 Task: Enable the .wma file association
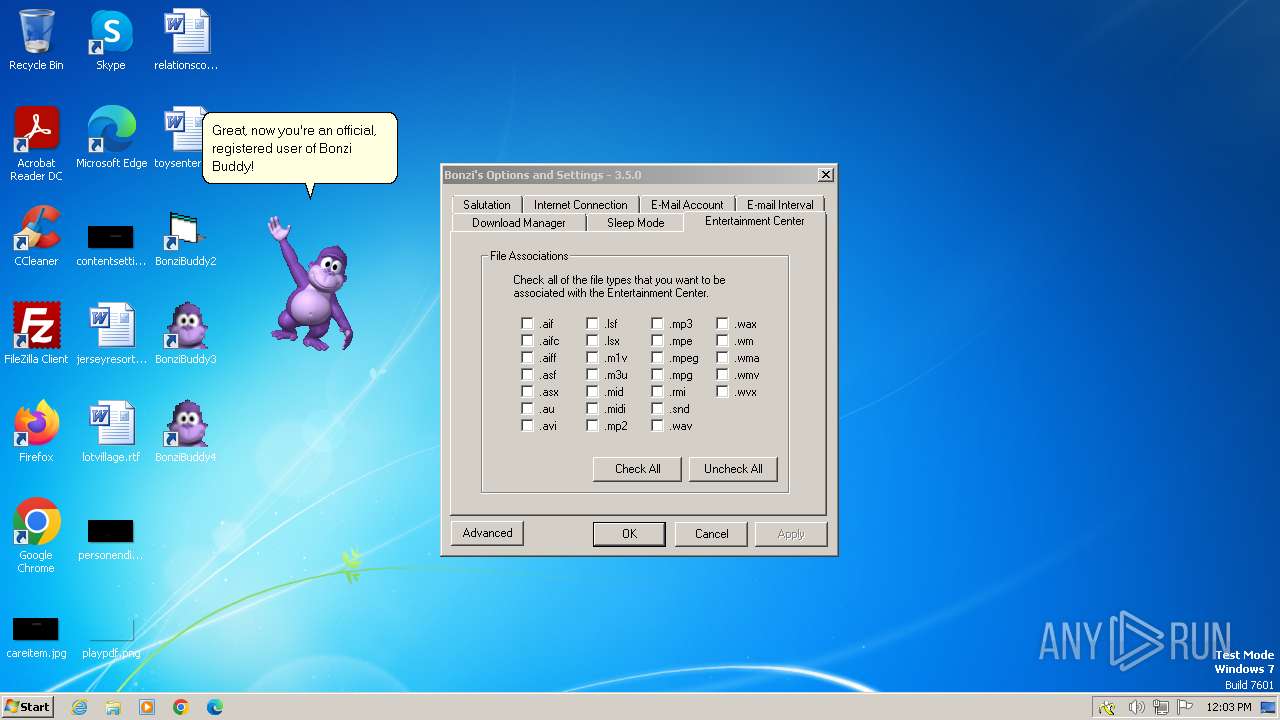tap(722, 358)
